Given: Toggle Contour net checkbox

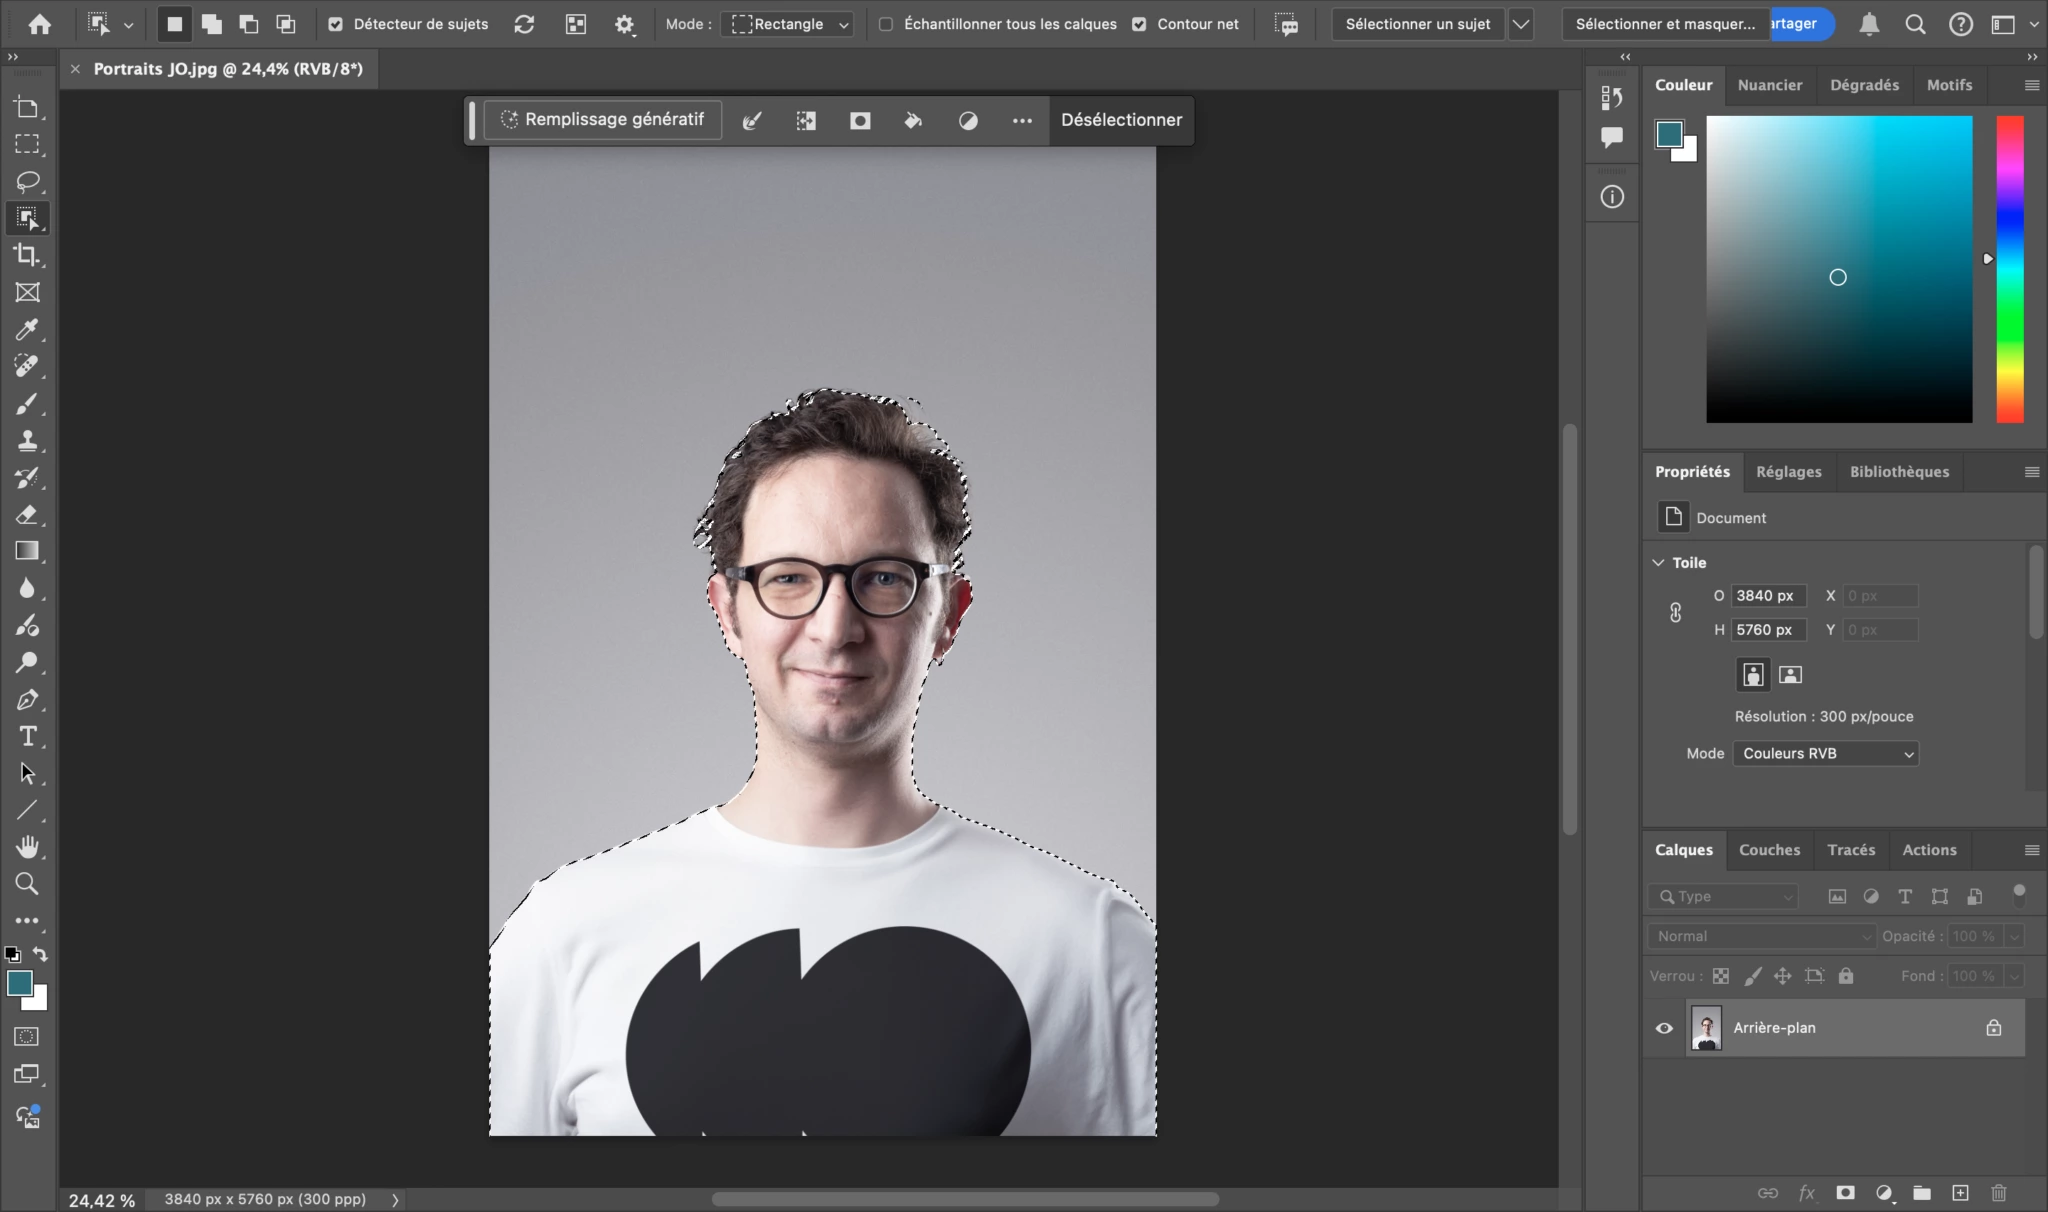Looking at the screenshot, I should pos(1139,24).
